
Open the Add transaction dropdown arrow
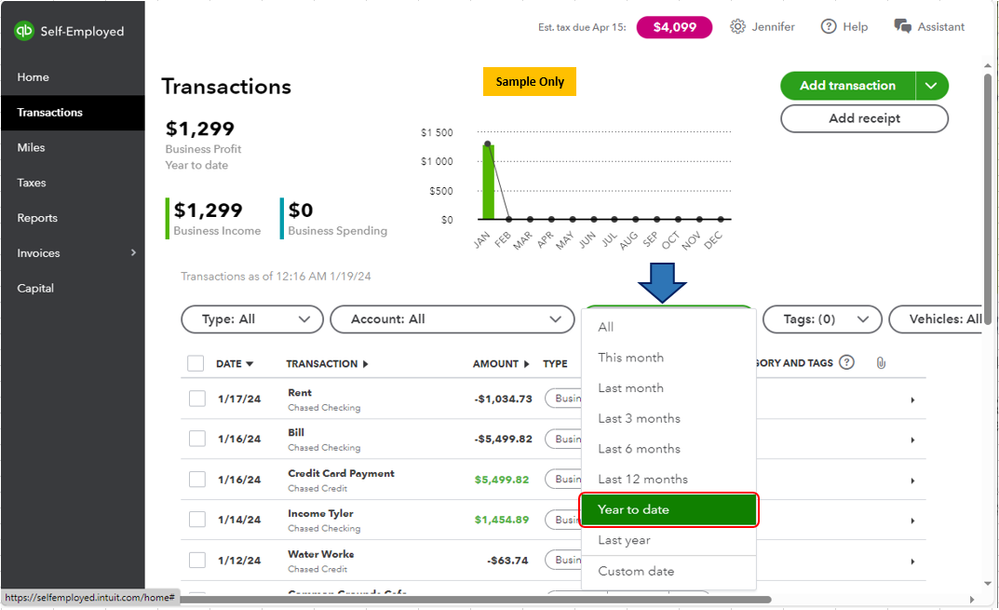coord(931,86)
